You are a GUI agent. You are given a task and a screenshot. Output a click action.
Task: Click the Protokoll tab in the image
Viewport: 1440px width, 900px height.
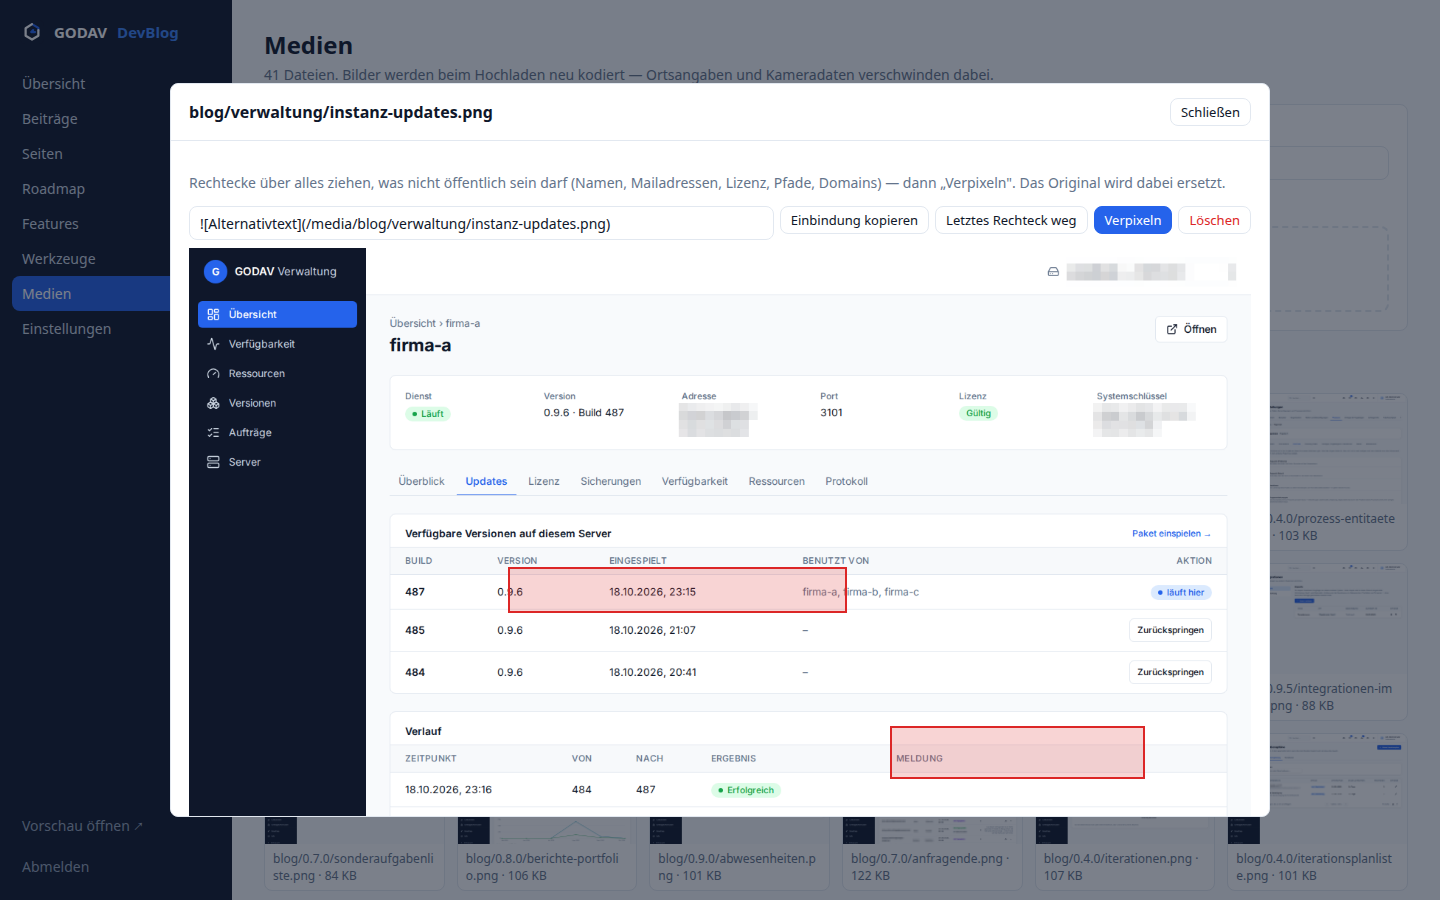pos(846,481)
